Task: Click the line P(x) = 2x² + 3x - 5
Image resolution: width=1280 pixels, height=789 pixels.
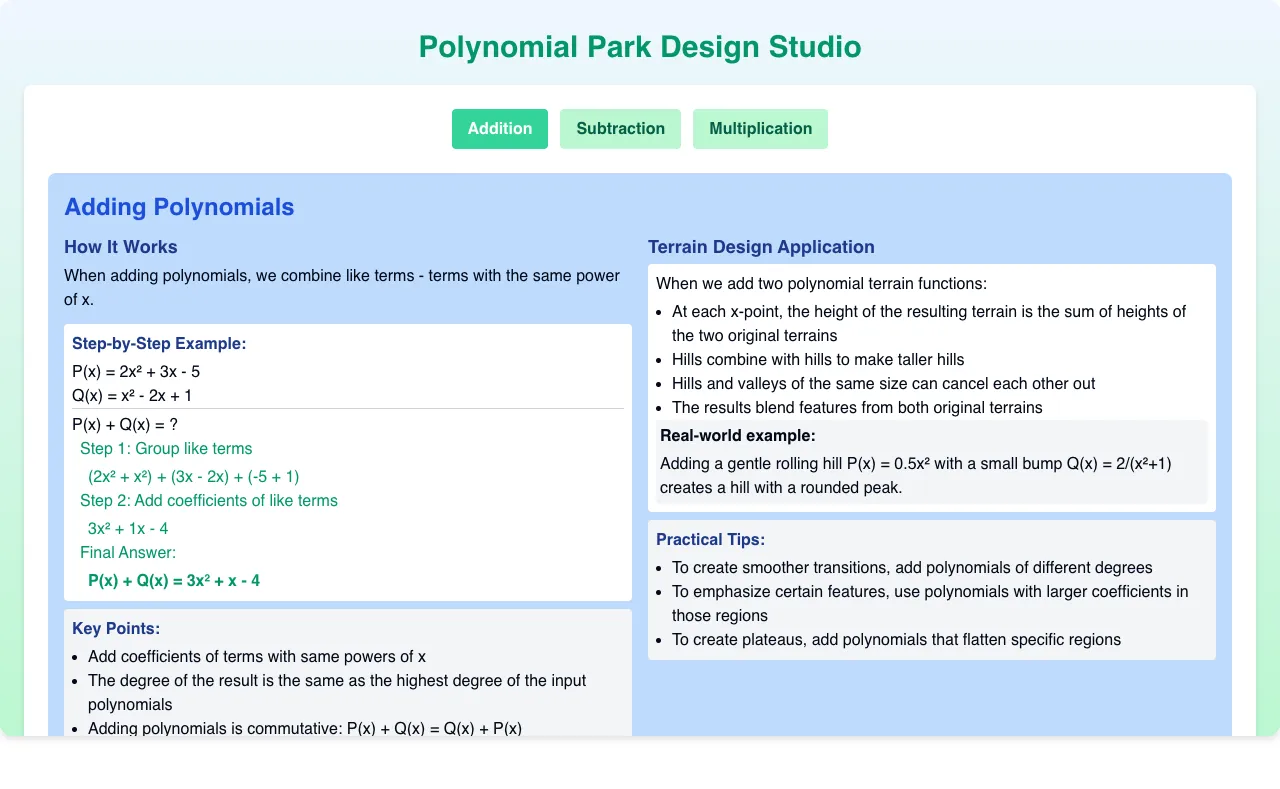Action: click(x=136, y=372)
